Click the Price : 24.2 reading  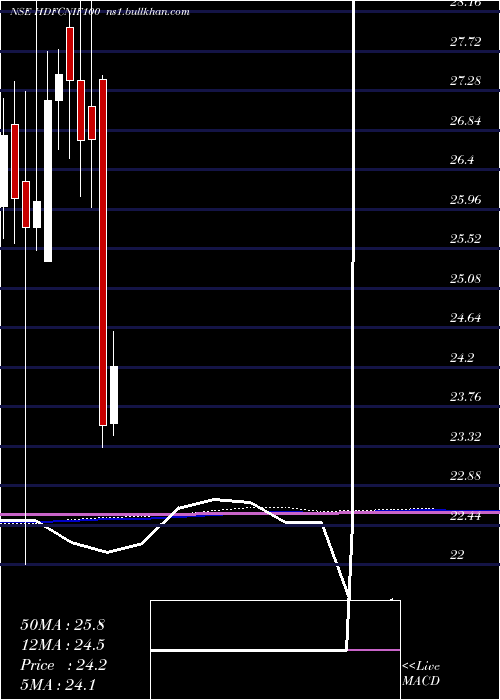63,665
